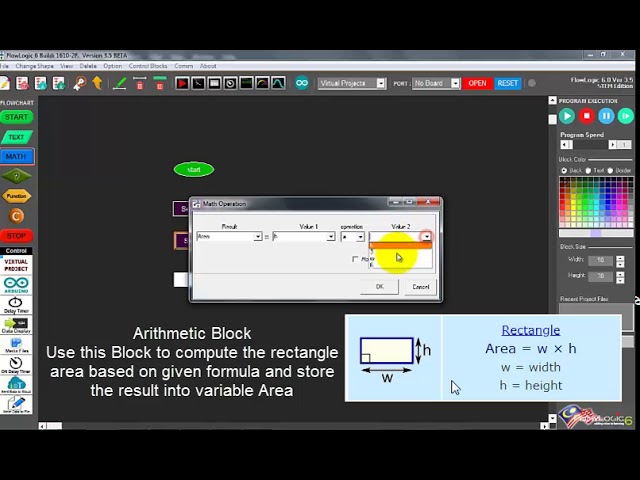This screenshot has height=480, width=640.
Task: Select the STOP flowchart block
Action: (16, 236)
